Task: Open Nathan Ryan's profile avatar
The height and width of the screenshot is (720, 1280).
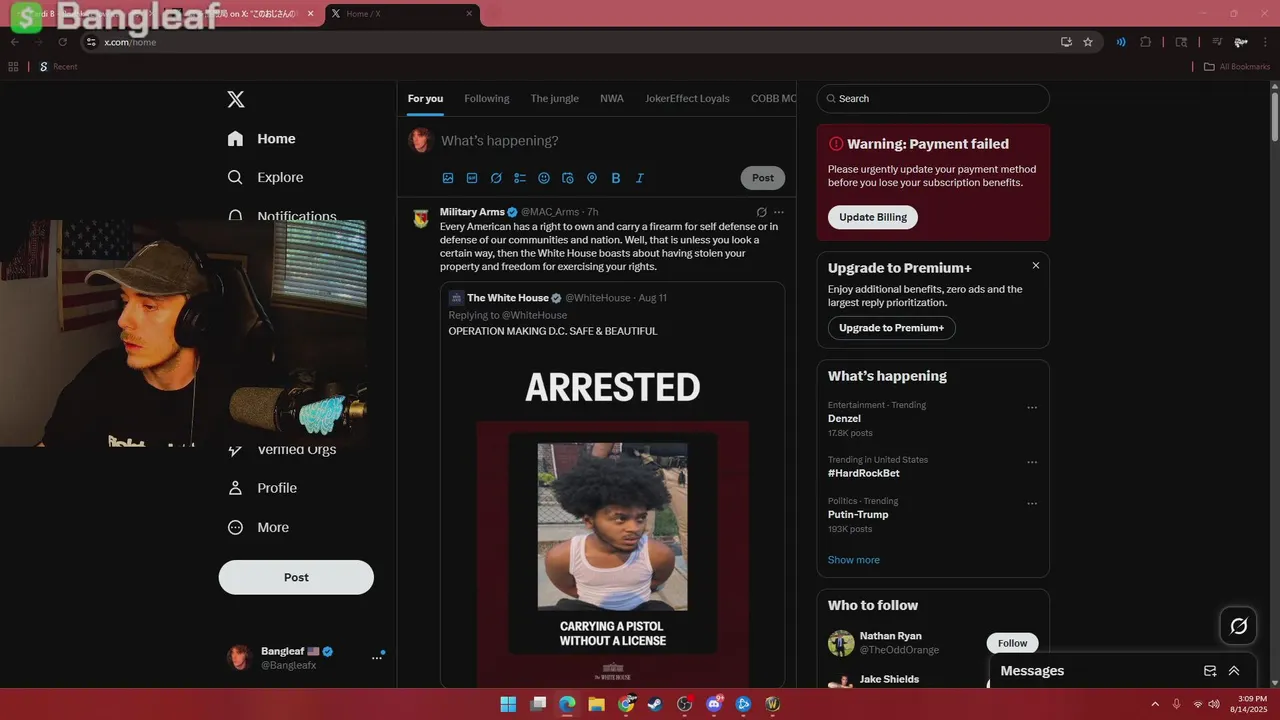Action: pos(841,643)
